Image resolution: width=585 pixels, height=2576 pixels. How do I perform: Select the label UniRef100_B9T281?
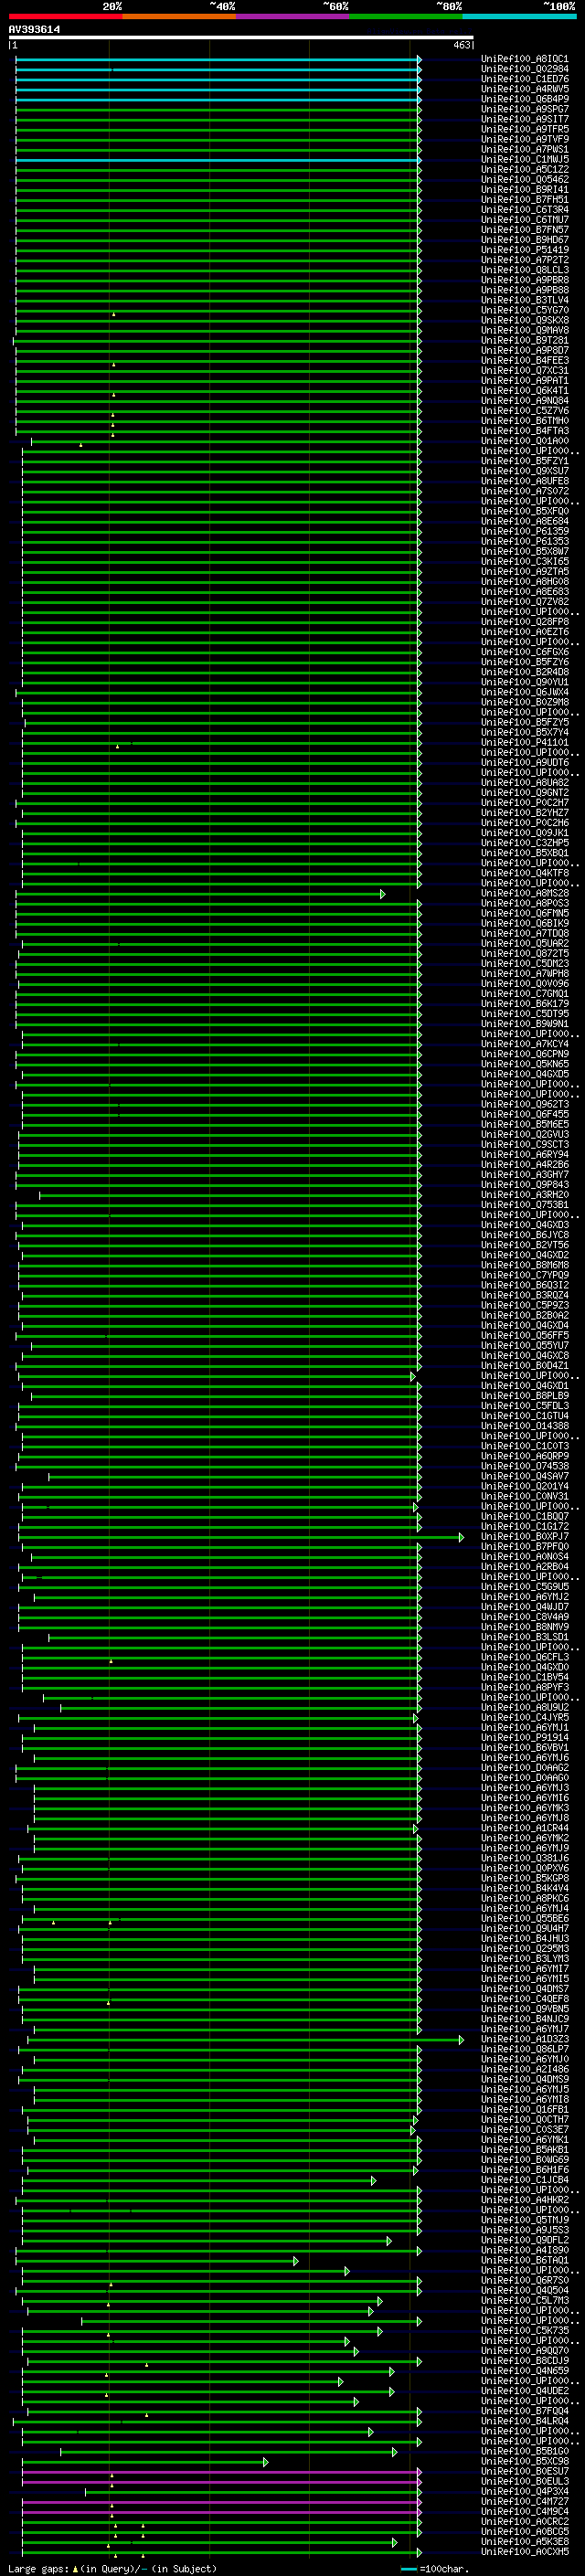pos(524,341)
